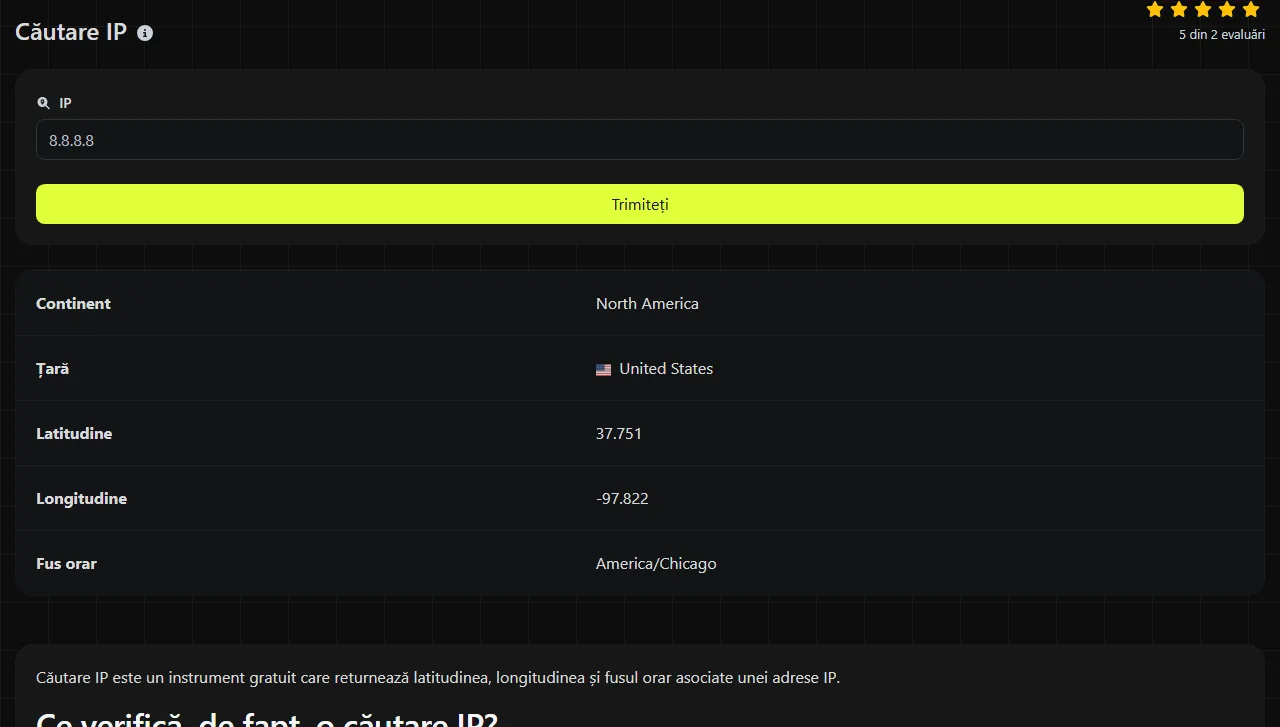This screenshot has height=727, width=1280.
Task: Click the "Latitudine" row label
Action: 74,434
